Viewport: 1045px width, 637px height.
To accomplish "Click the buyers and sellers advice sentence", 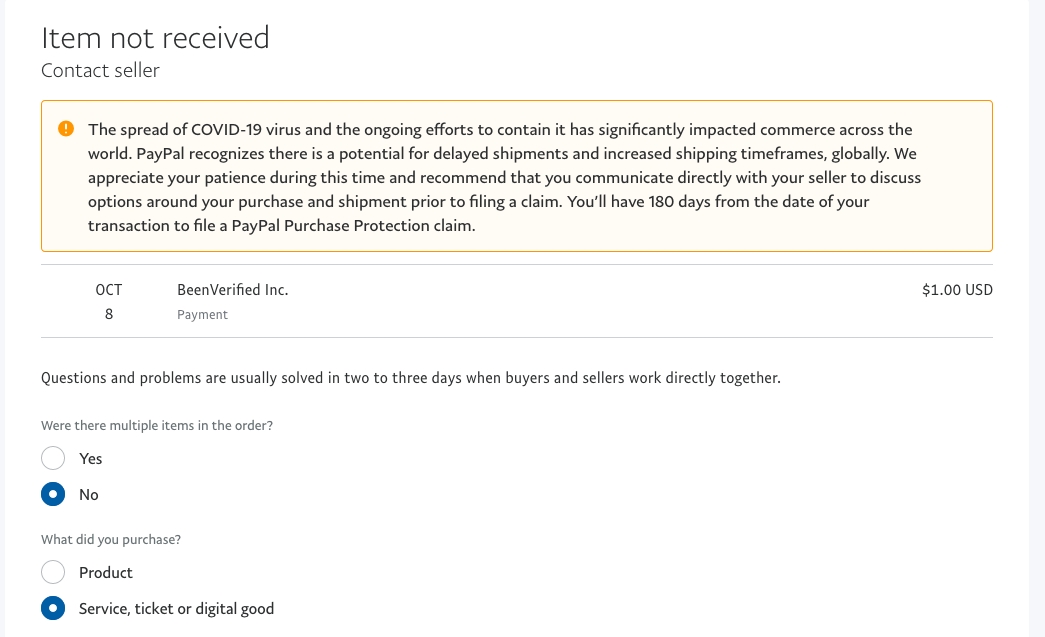I will (410, 378).
